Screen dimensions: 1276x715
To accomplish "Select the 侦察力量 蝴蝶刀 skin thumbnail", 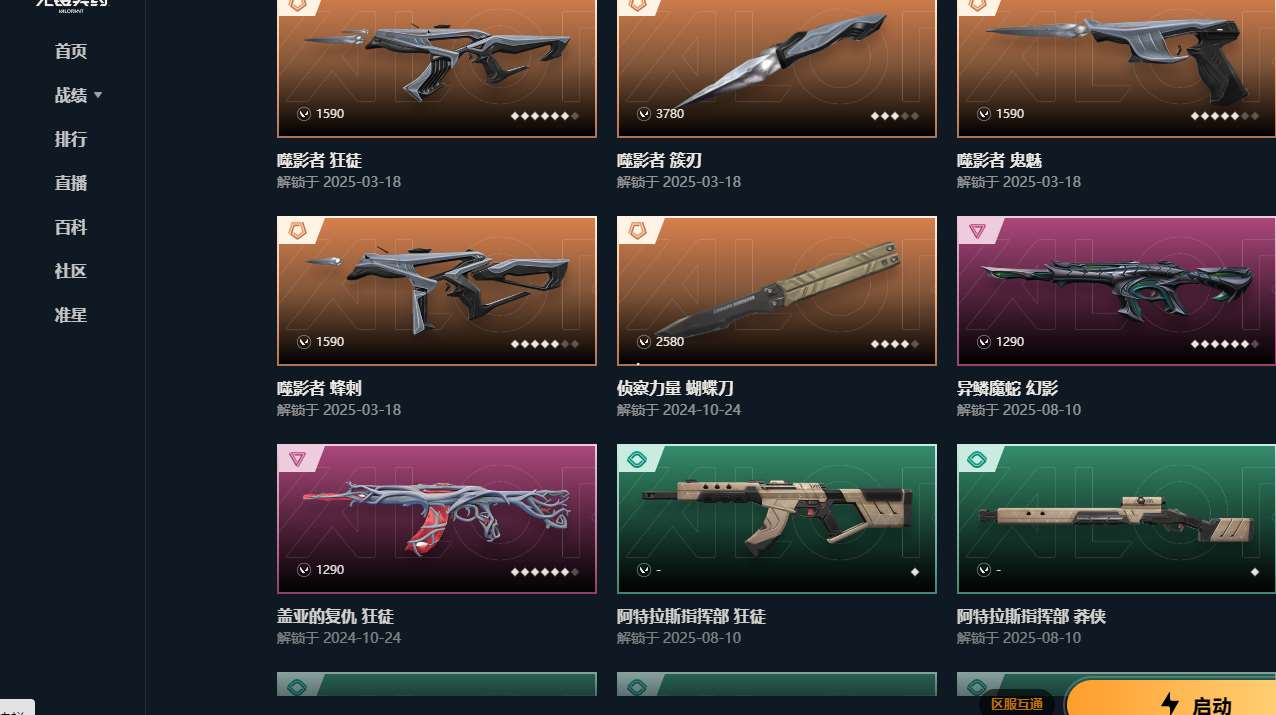I will coord(777,291).
